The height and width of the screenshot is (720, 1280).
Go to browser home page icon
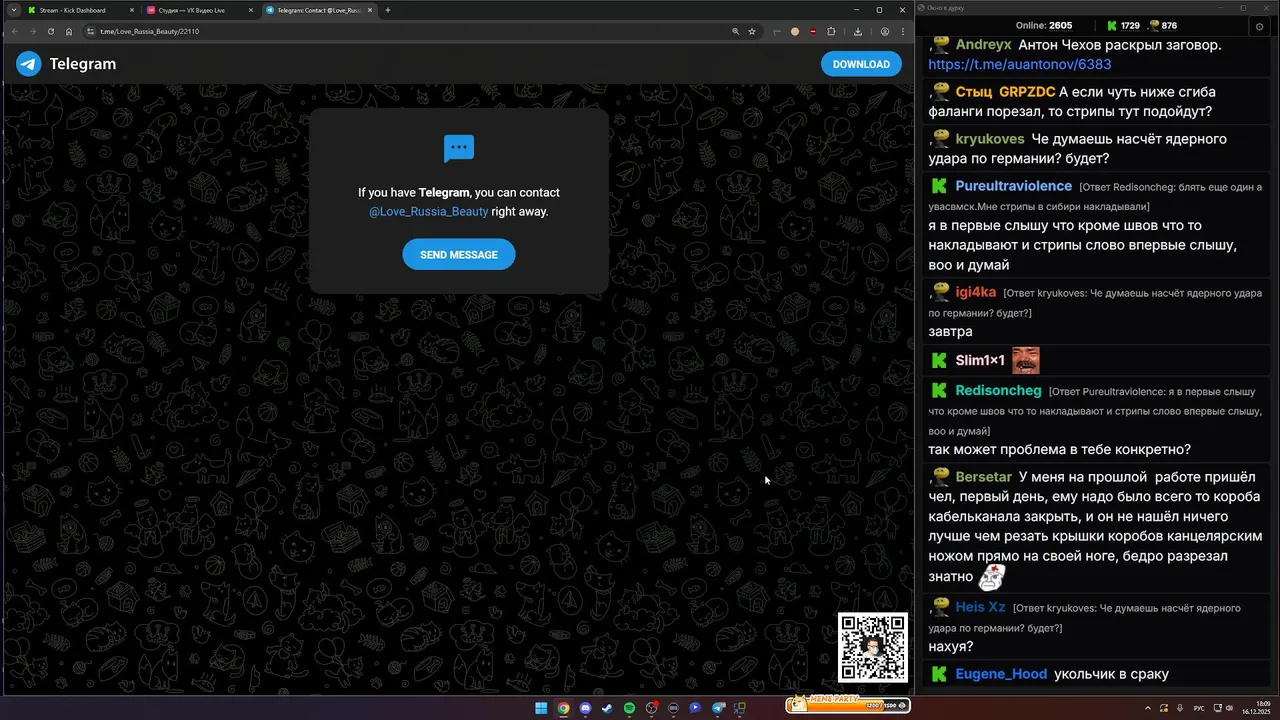pyautogui.click(x=68, y=31)
